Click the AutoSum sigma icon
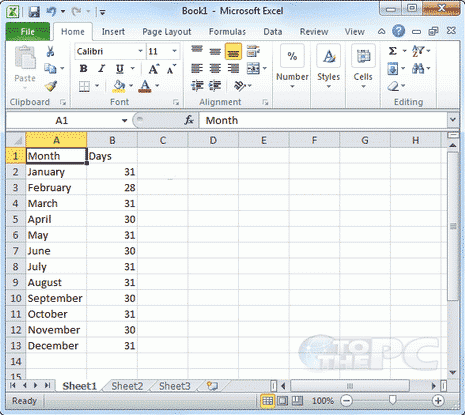The height and width of the screenshot is (415, 465). [393, 51]
